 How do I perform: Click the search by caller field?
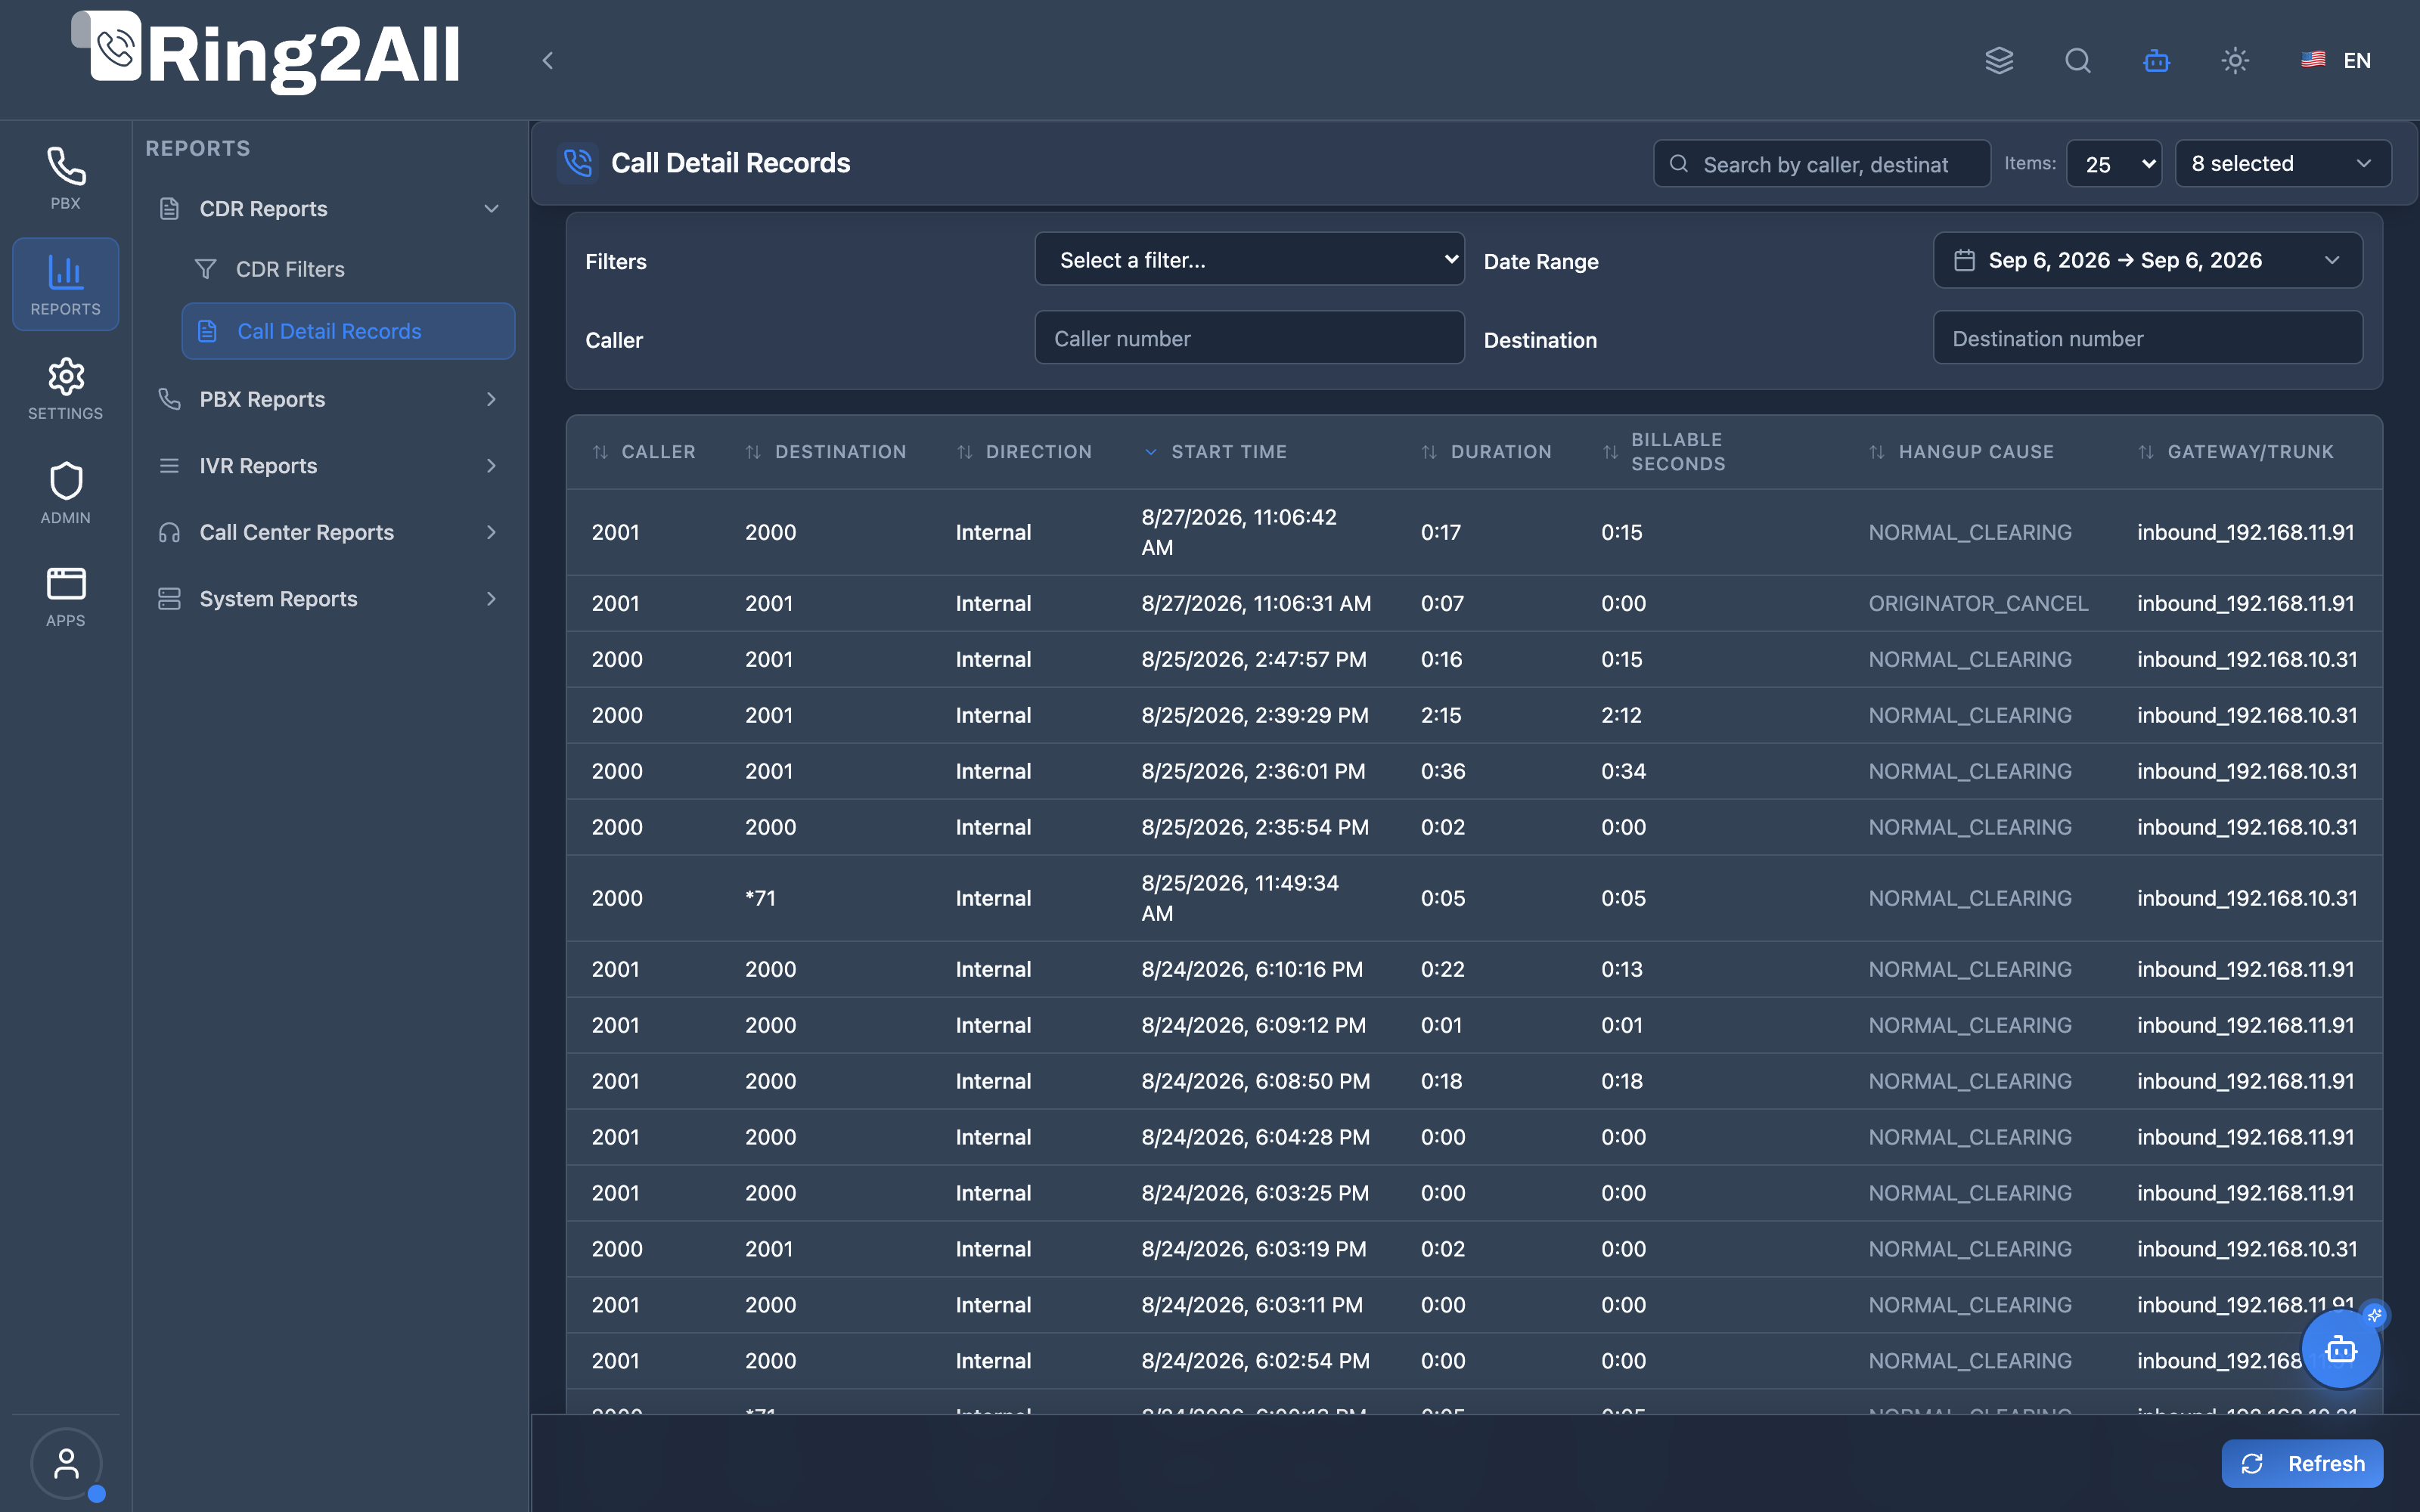pyautogui.click(x=1822, y=164)
